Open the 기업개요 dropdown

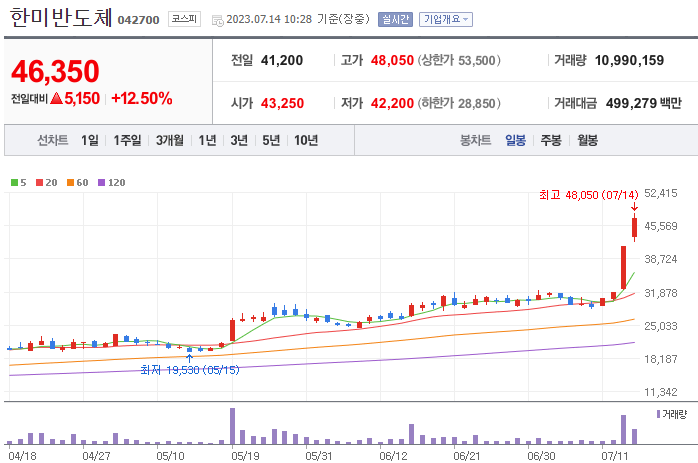click(446, 19)
